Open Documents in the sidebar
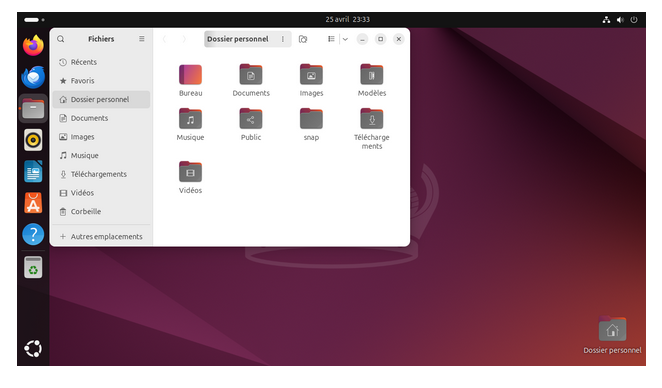 click(101, 118)
